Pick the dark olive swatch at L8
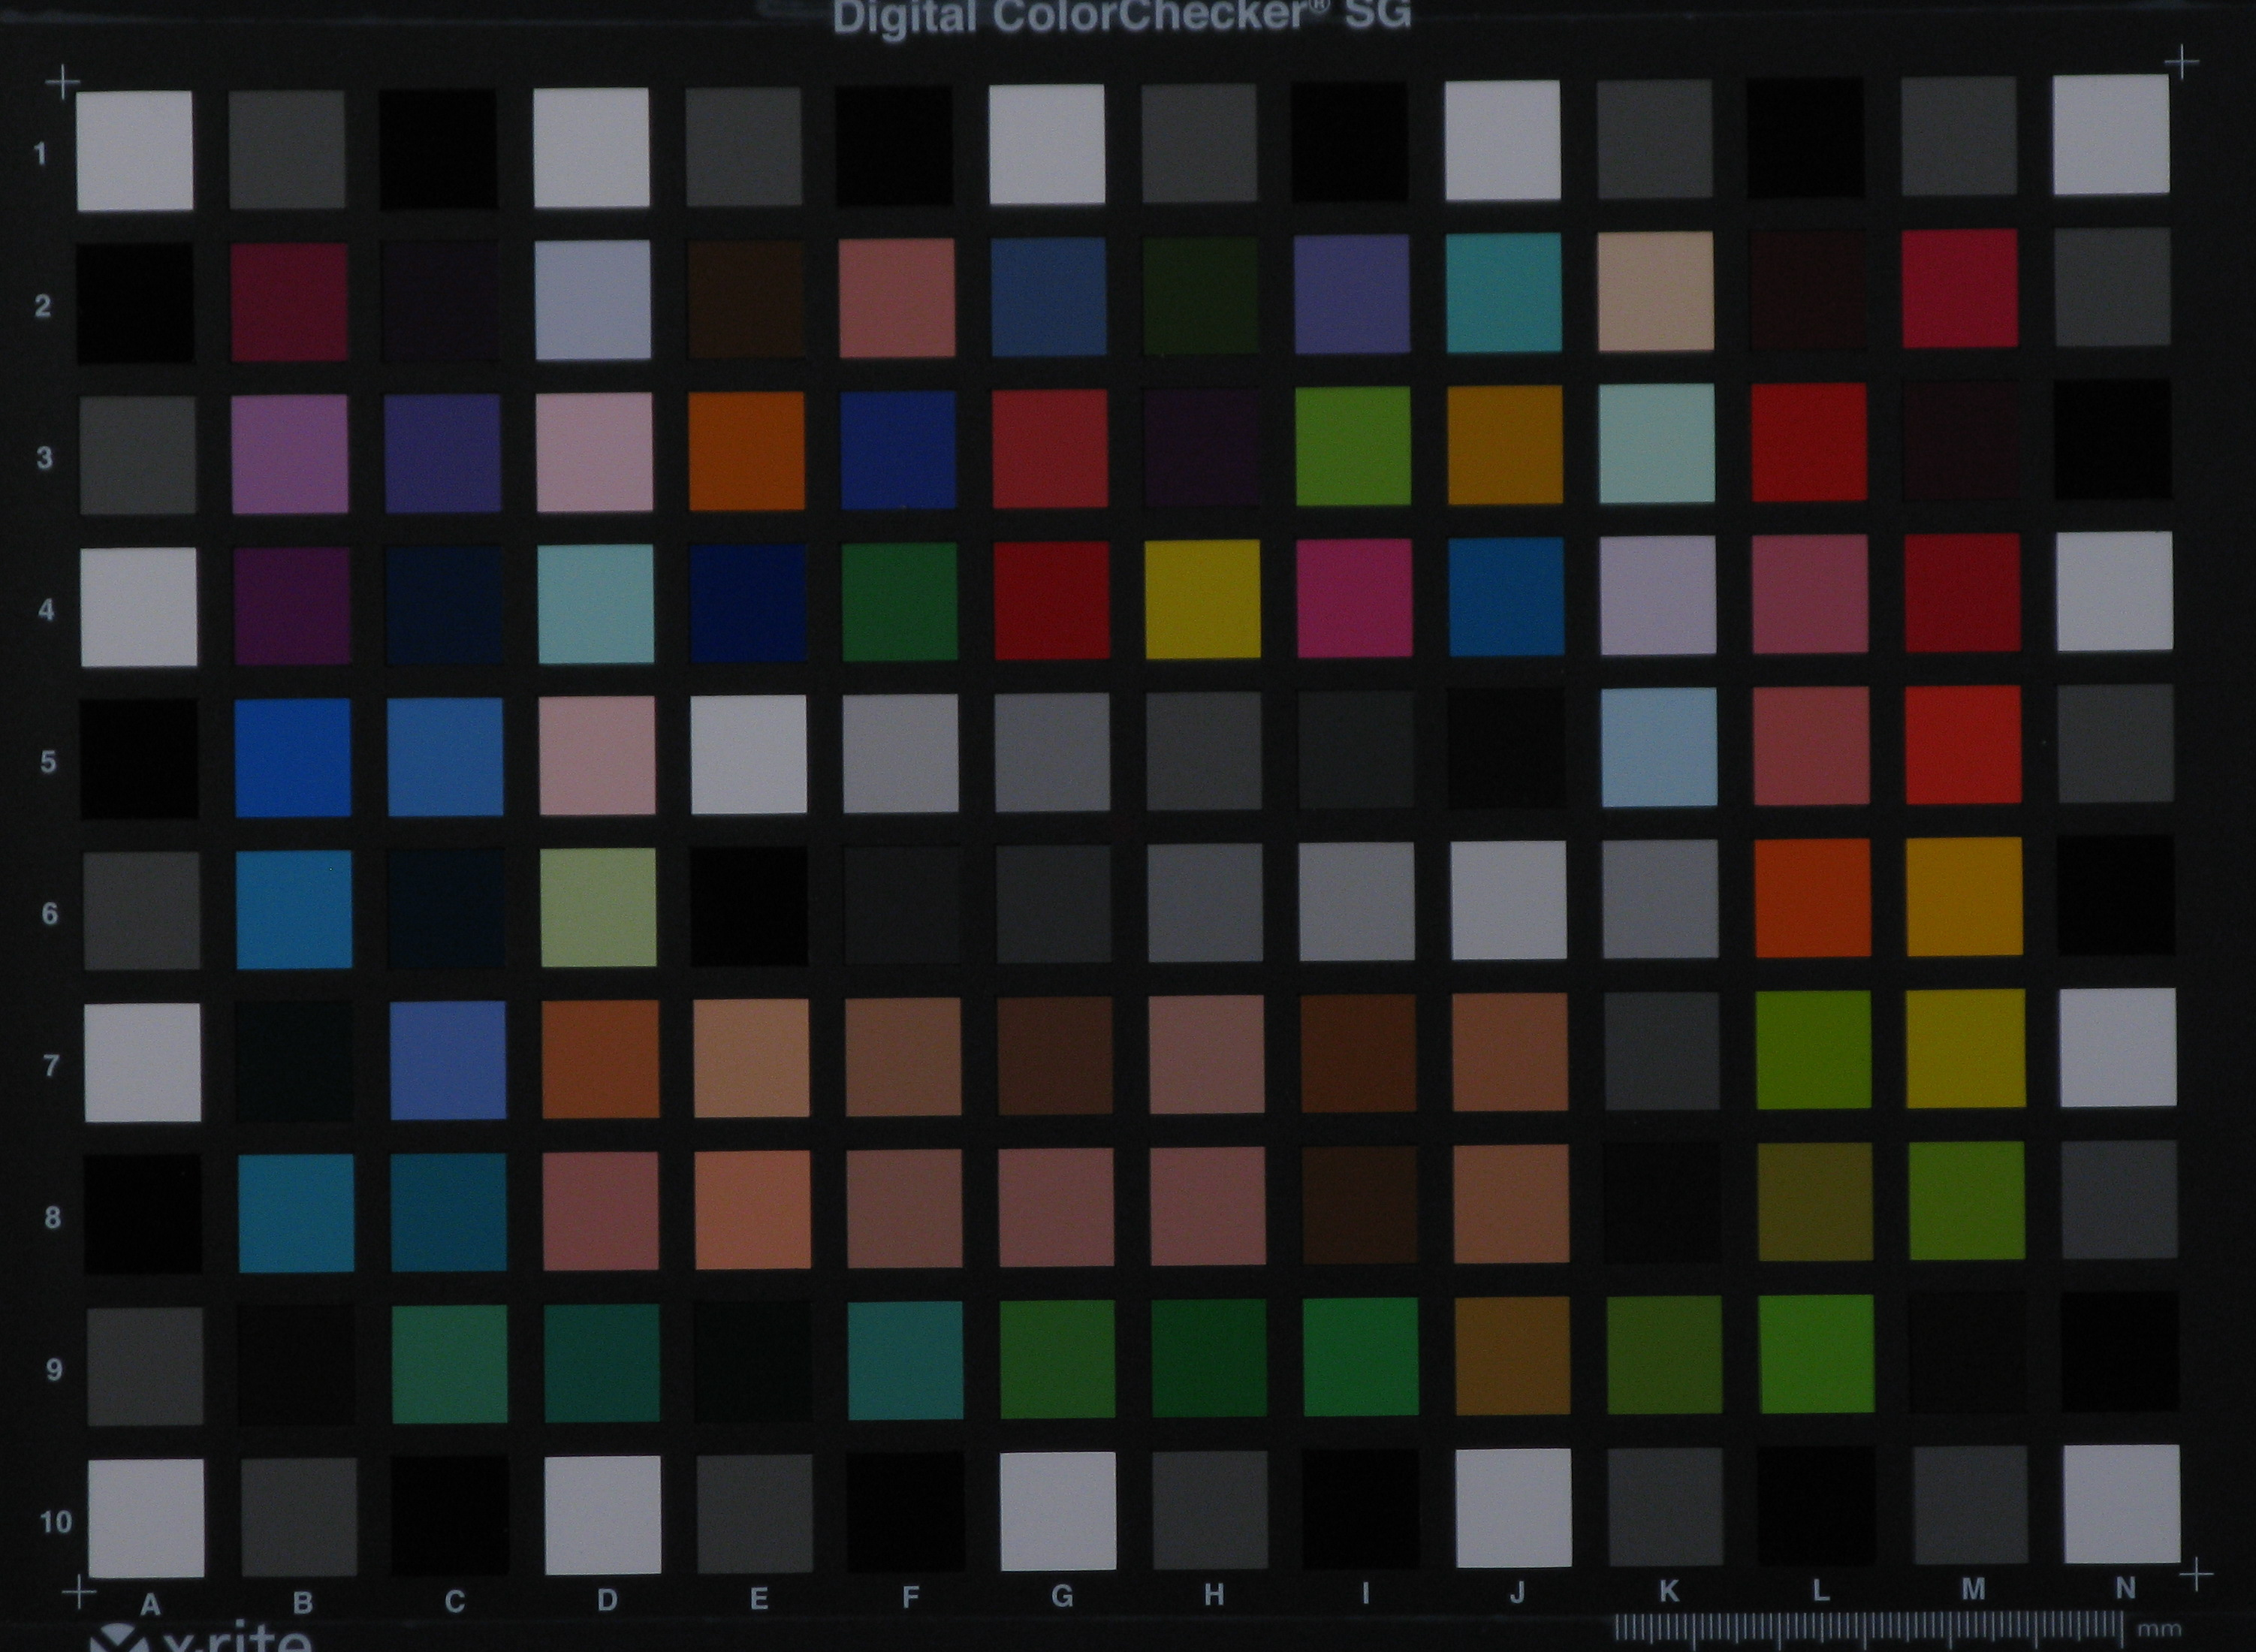The height and width of the screenshot is (1652, 2256). click(1815, 1202)
